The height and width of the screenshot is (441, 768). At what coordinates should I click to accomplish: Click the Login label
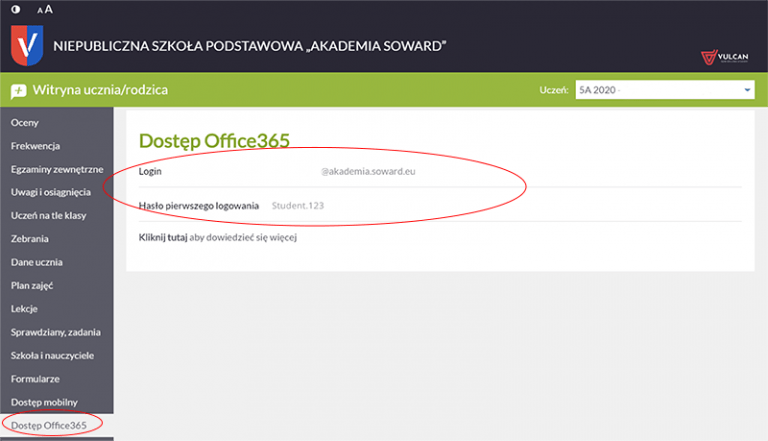point(150,172)
